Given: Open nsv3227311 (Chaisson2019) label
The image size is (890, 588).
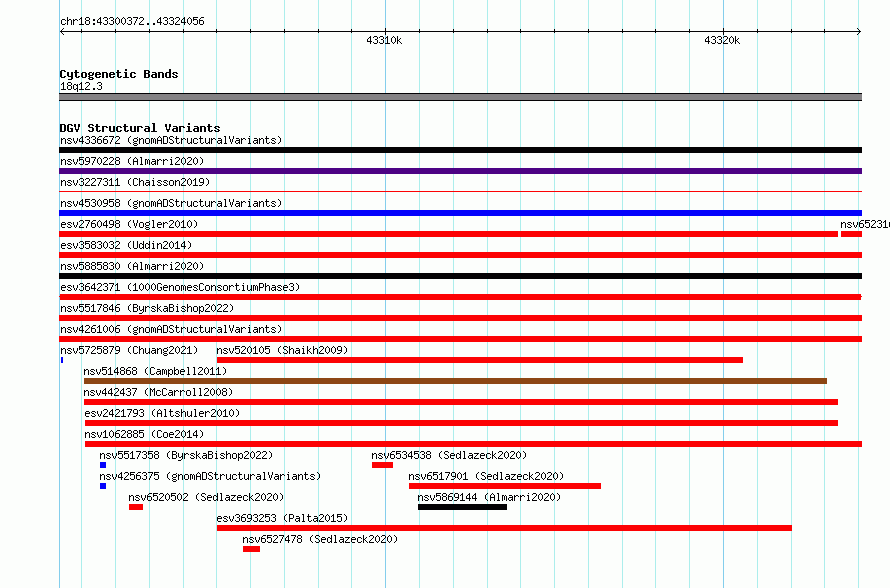Looking at the screenshot, I should pyautogui.click(x=135, y=182).
